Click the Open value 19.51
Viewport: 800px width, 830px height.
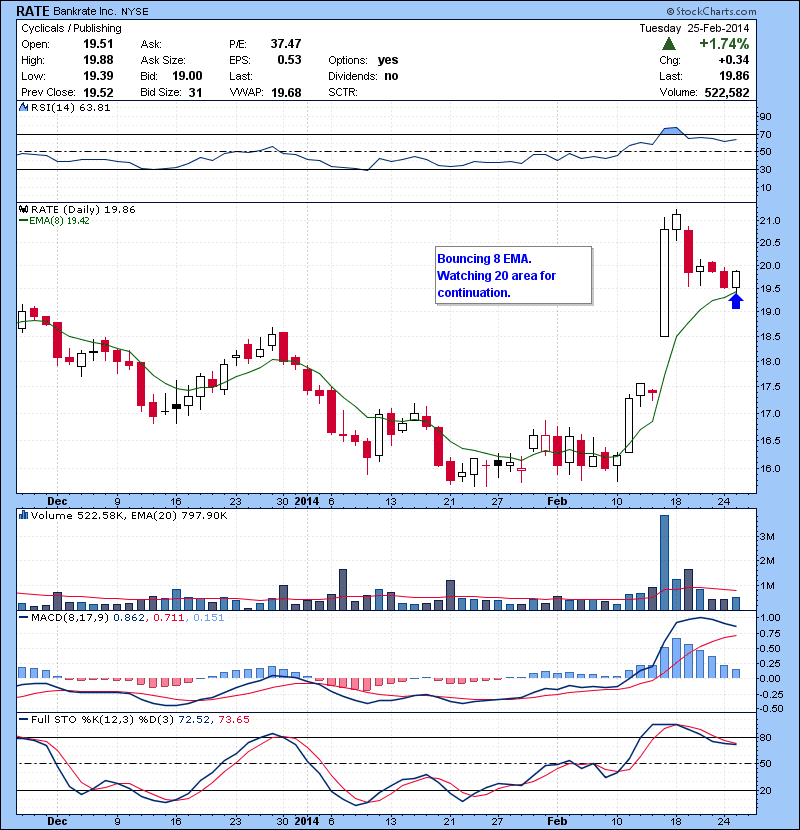(x=98, y=44)
